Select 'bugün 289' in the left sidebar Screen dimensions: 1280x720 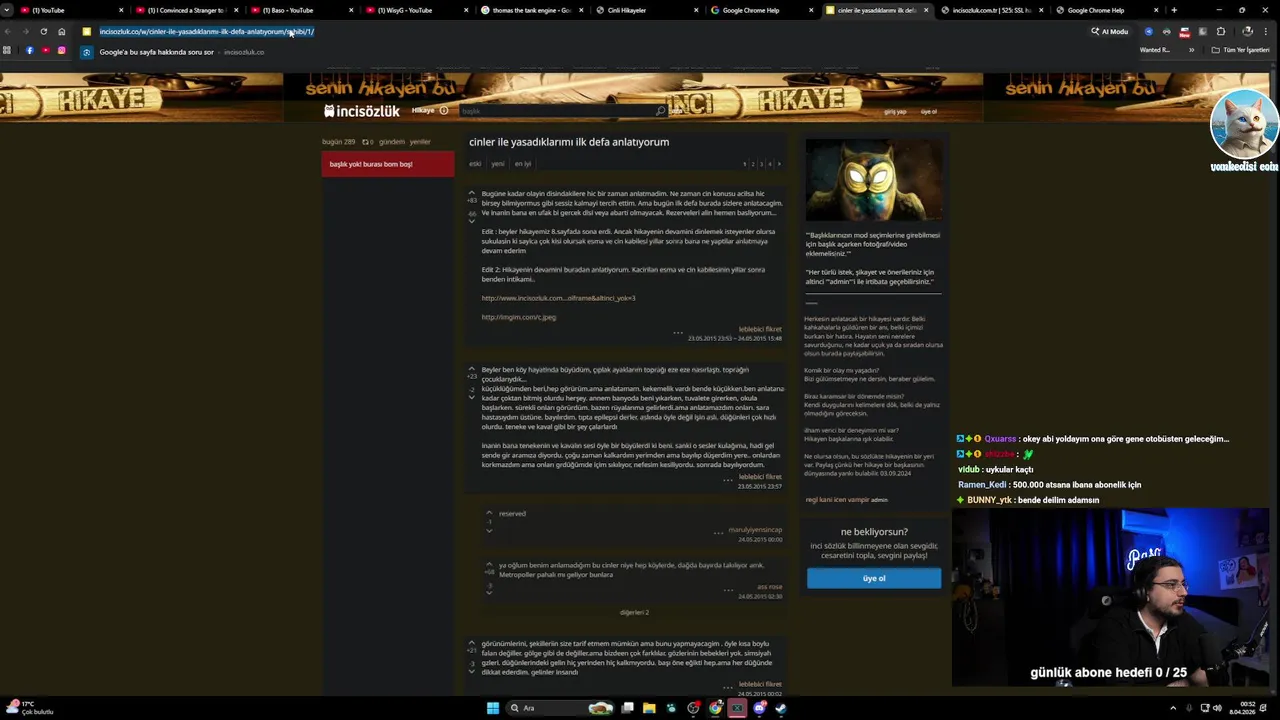click(x=338, y=142)
